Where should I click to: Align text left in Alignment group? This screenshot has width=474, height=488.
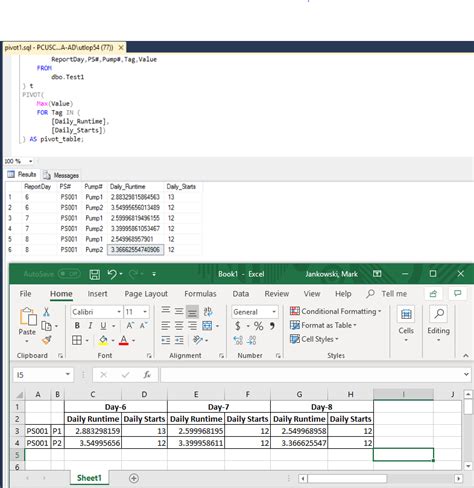pyautogui.click(x=166, y=326)
